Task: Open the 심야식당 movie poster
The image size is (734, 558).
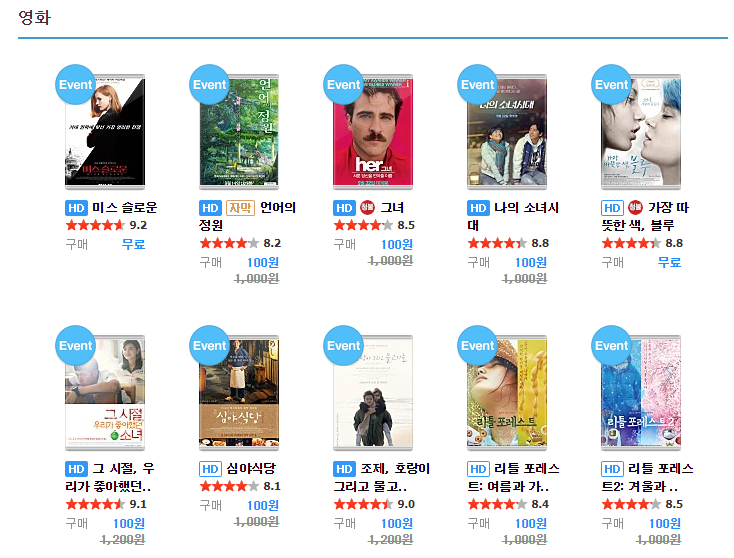Action: click(239, 393)
